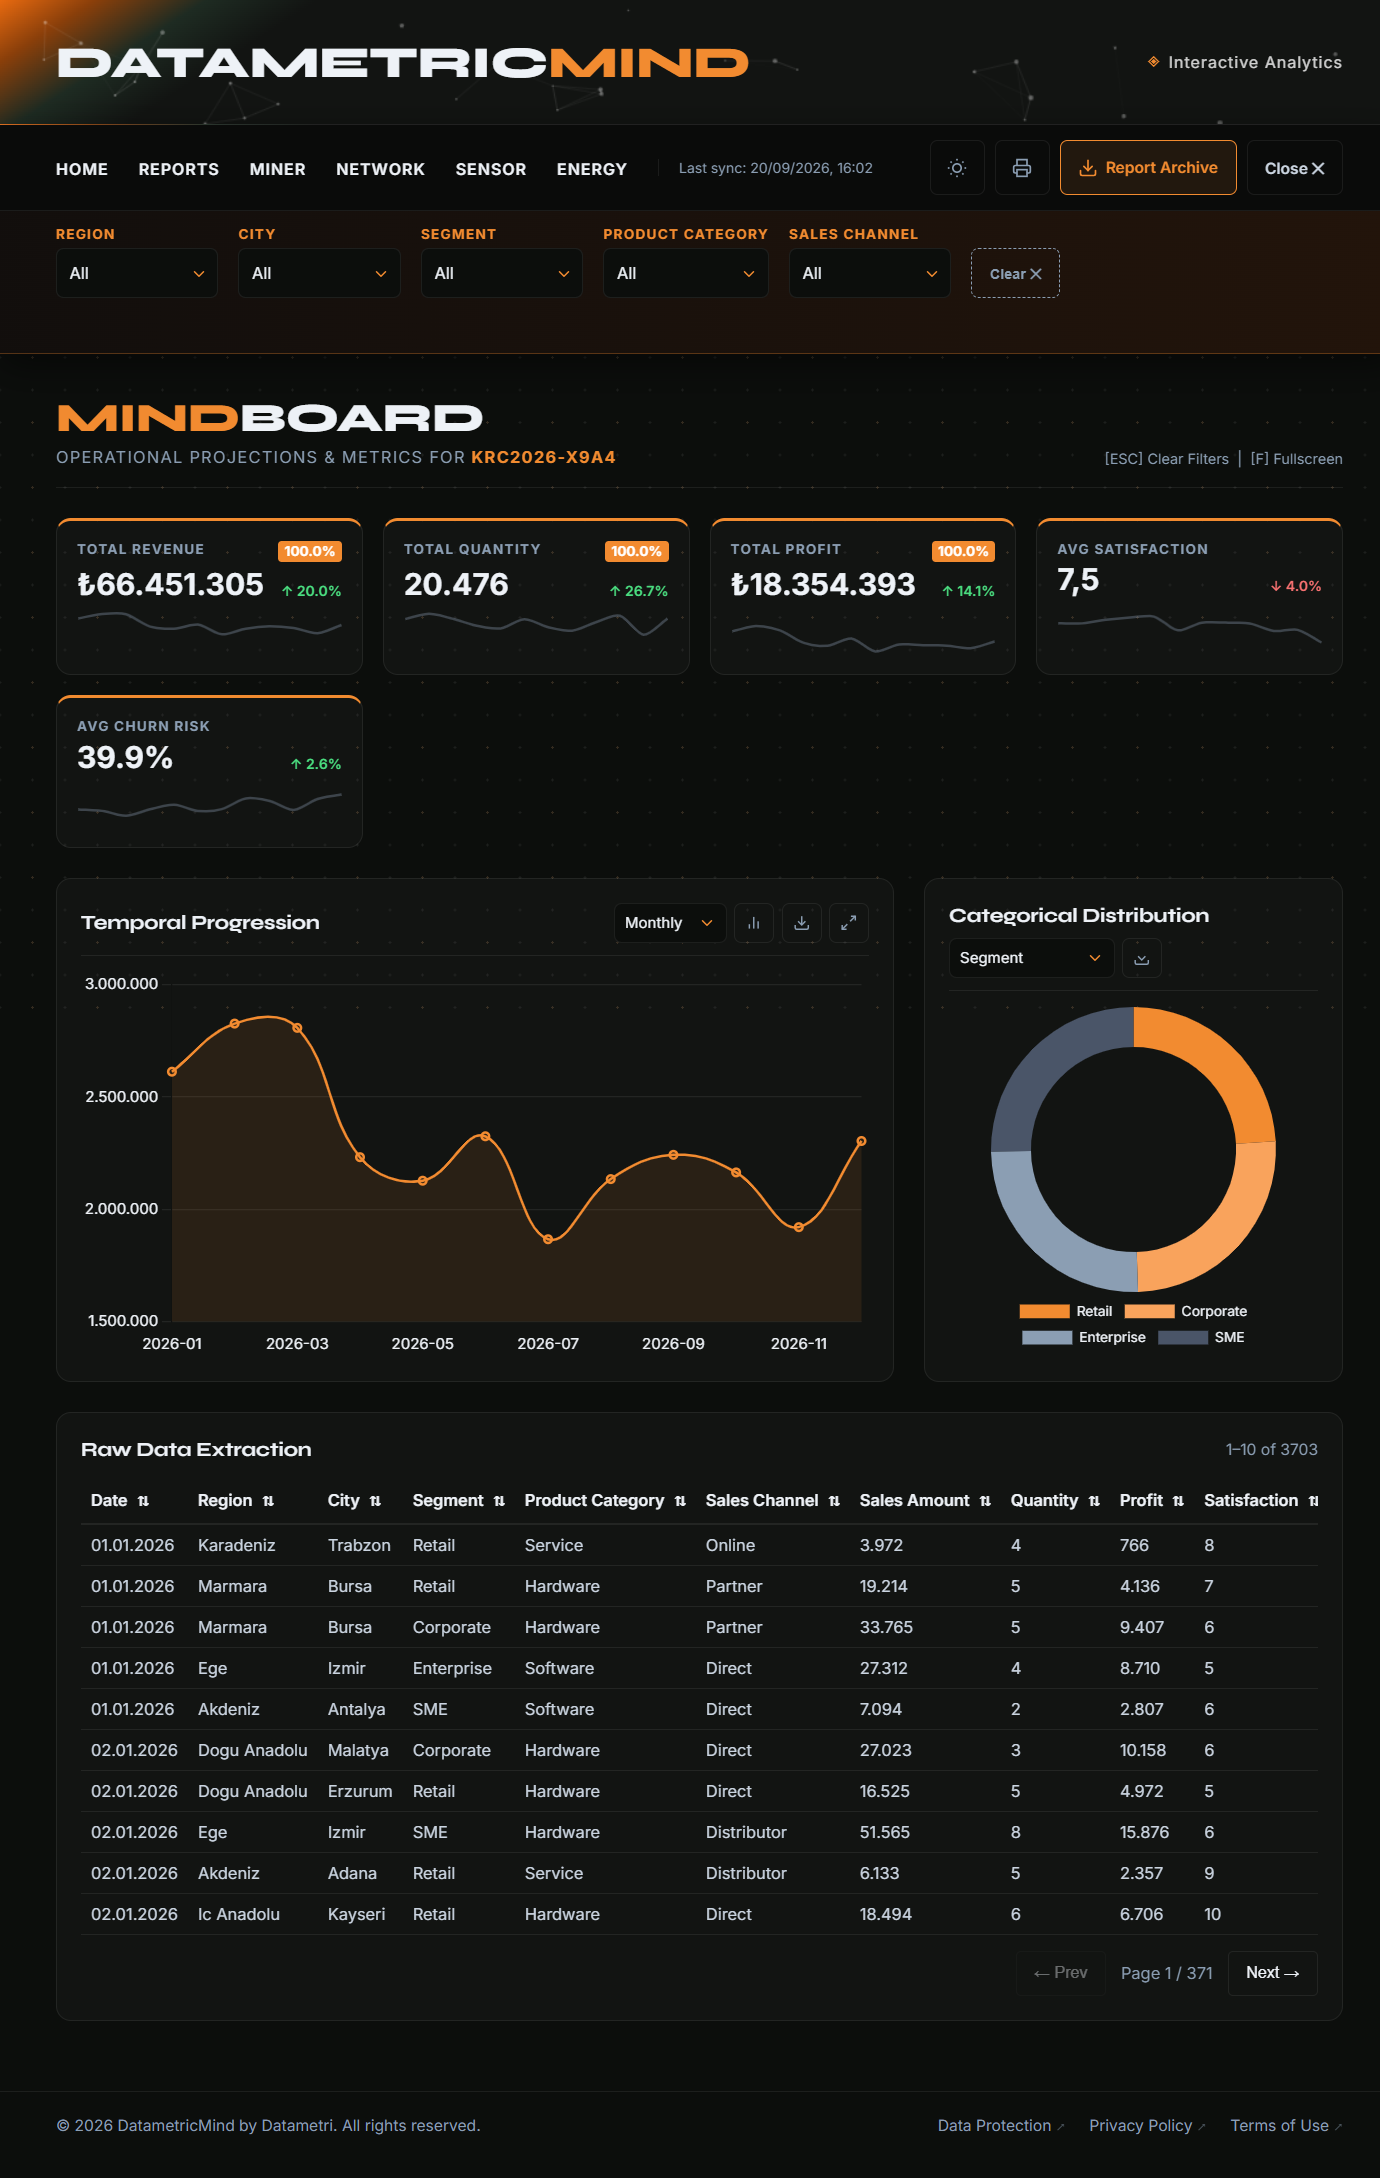This screenshot has width=1380, height=2178.
Task: Toggle SME legend swatch
Action: coord(1183,1337)
